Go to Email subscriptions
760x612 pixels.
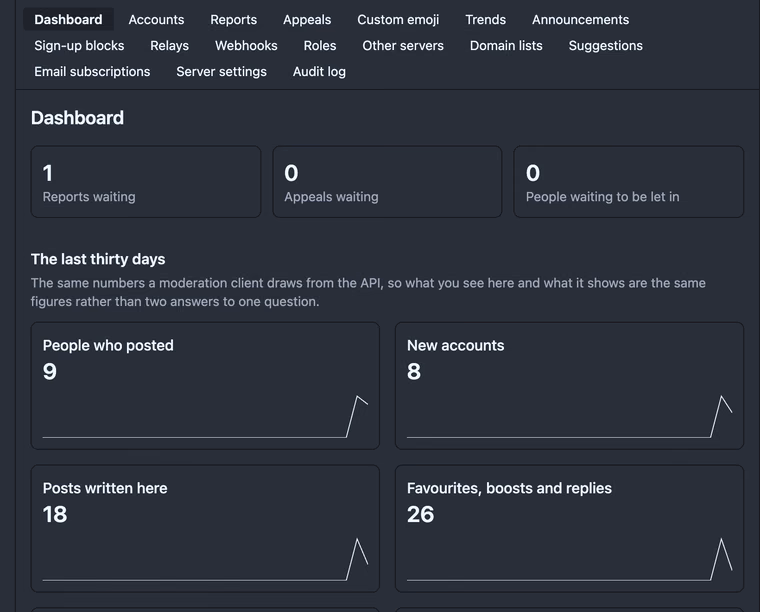tap(92, 72)
